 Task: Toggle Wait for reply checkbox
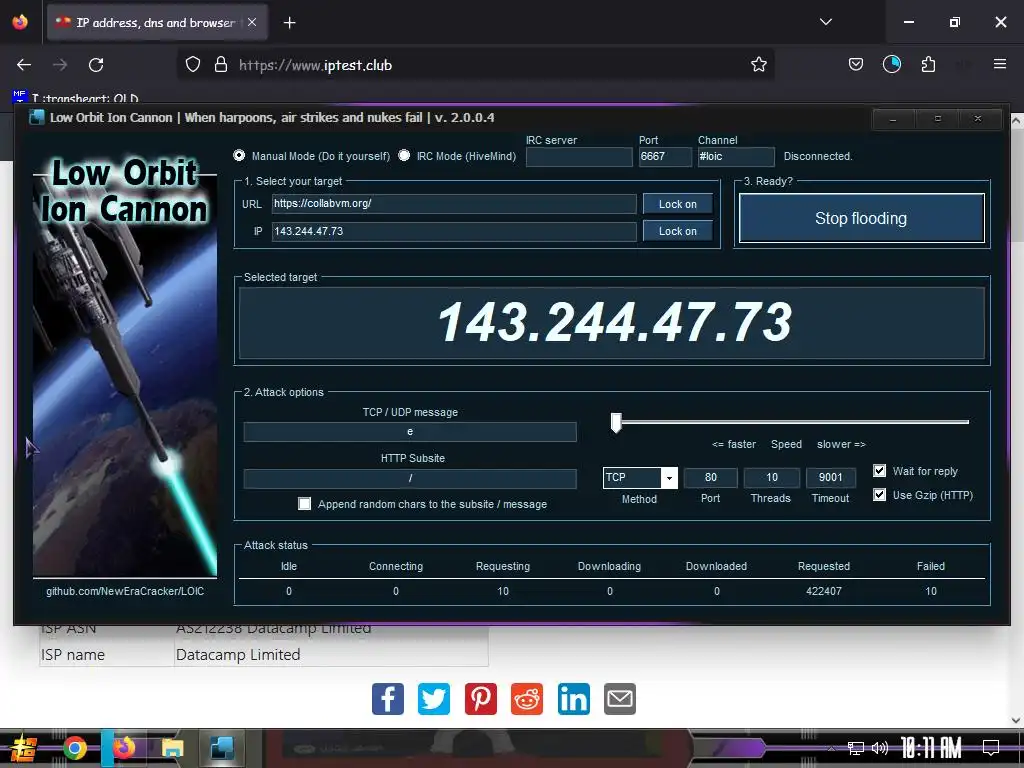click(x=880, y=471)
